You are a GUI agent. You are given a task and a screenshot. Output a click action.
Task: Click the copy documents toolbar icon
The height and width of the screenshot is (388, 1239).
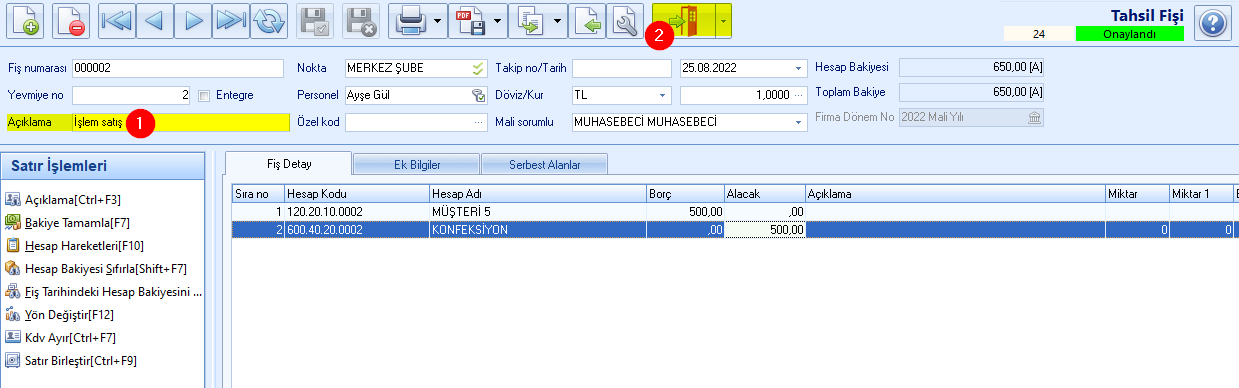pos(530,21)
